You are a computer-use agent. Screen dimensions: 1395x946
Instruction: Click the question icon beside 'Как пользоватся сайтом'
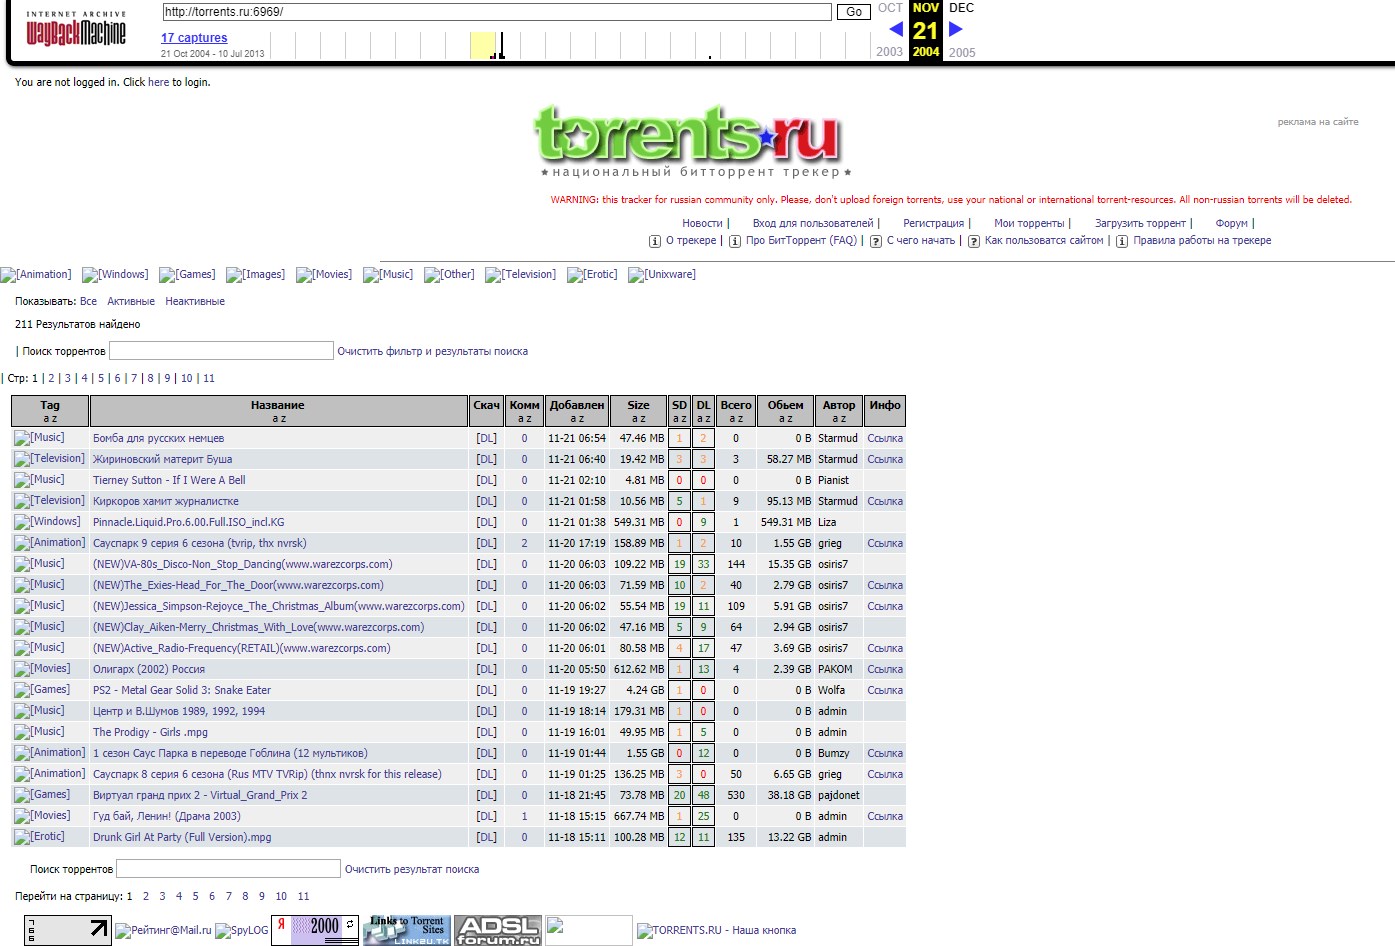click(x=974, y=241)
